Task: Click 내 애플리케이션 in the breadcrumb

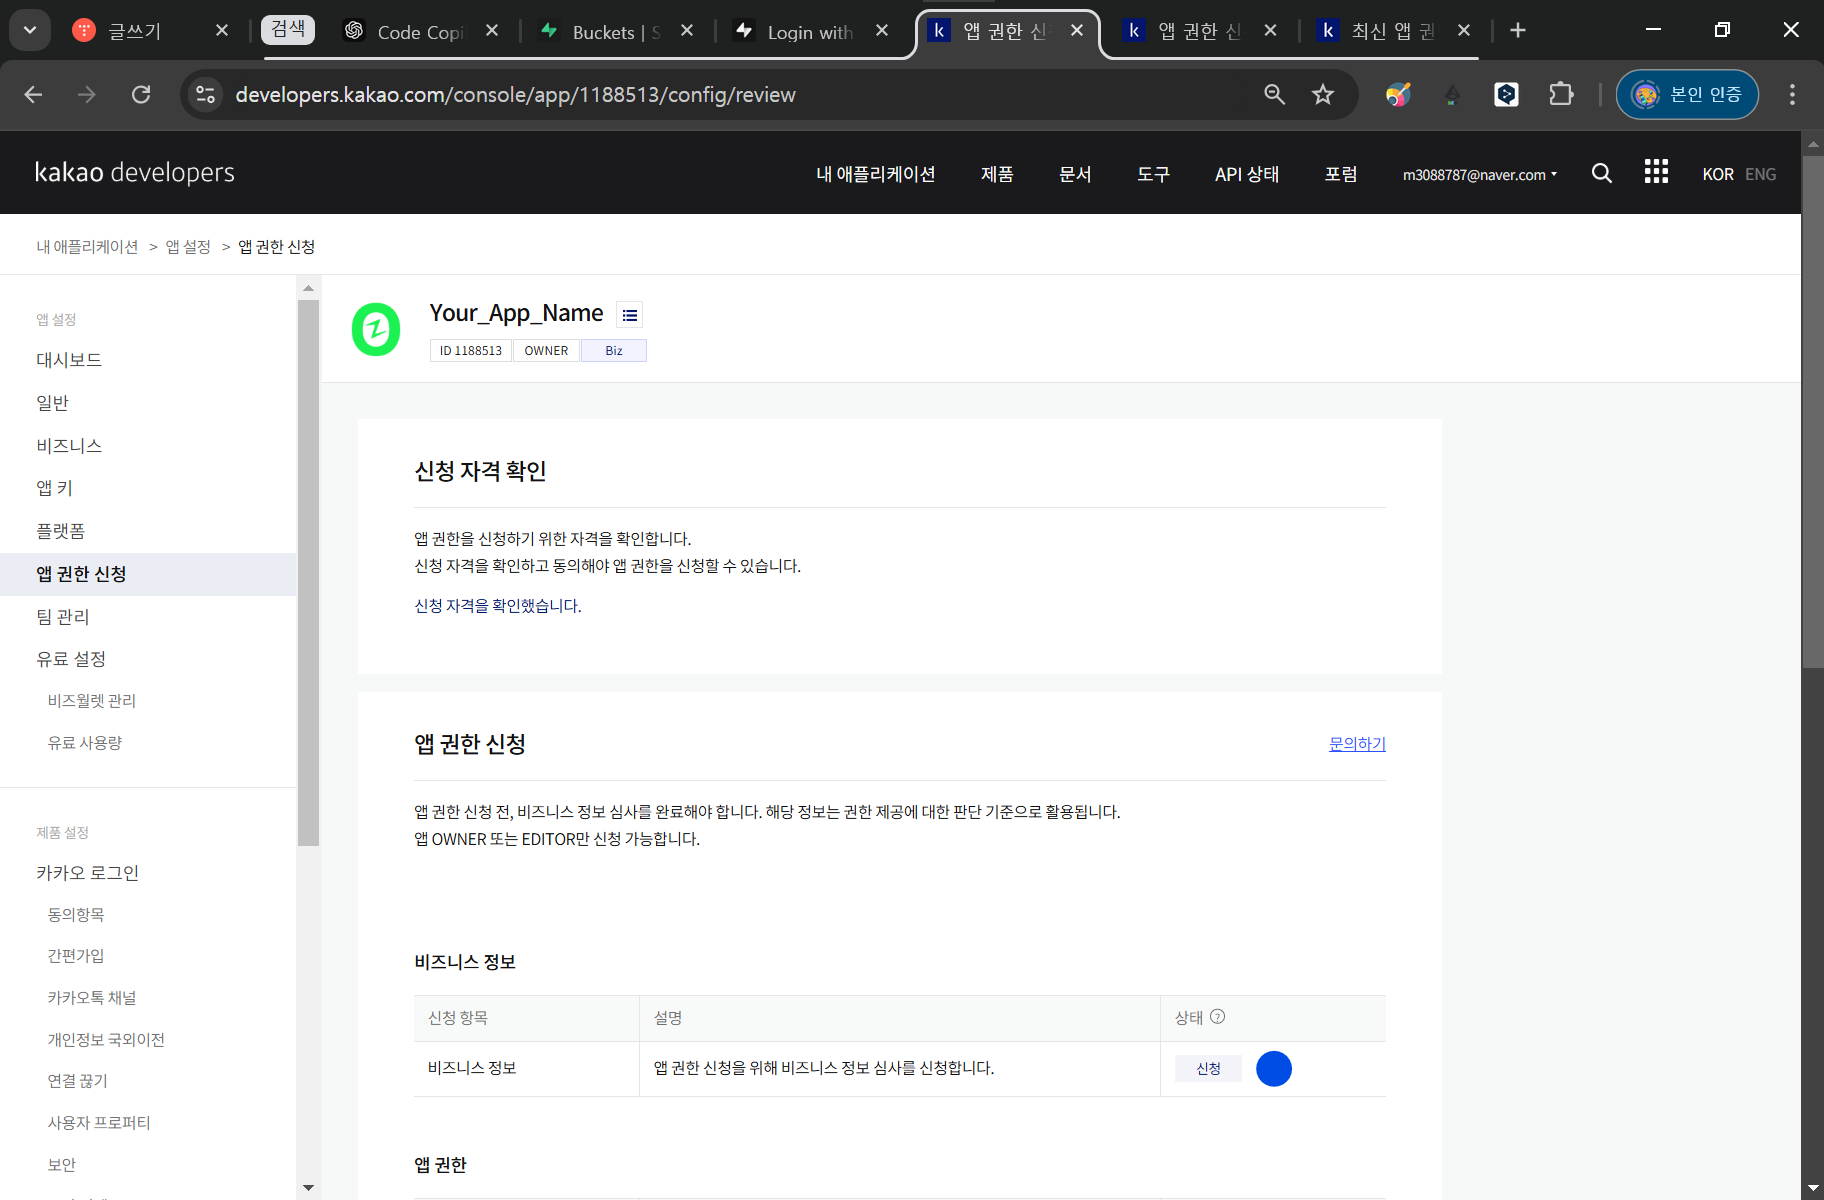Action: tap(87, 246)
